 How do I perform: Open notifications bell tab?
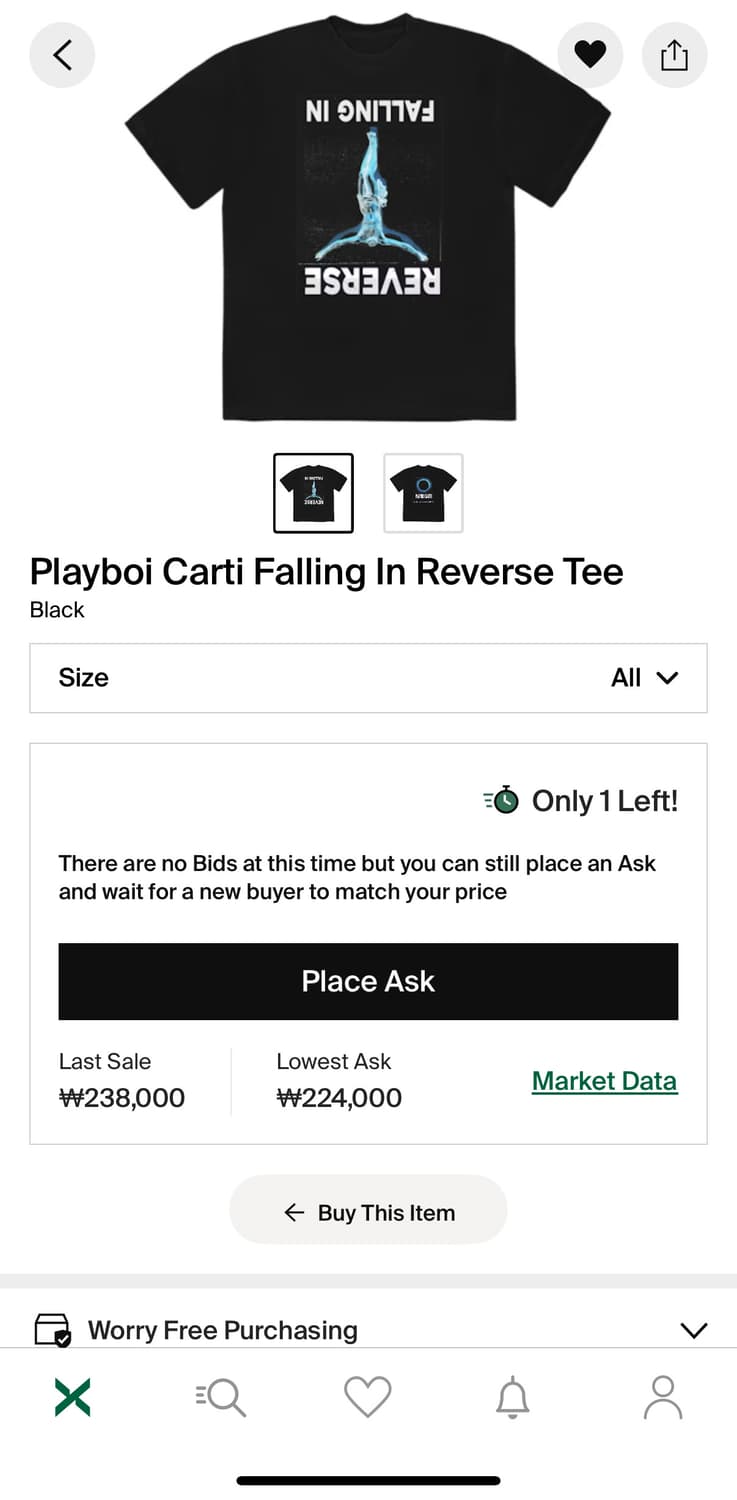click(x=513, y=1397)
